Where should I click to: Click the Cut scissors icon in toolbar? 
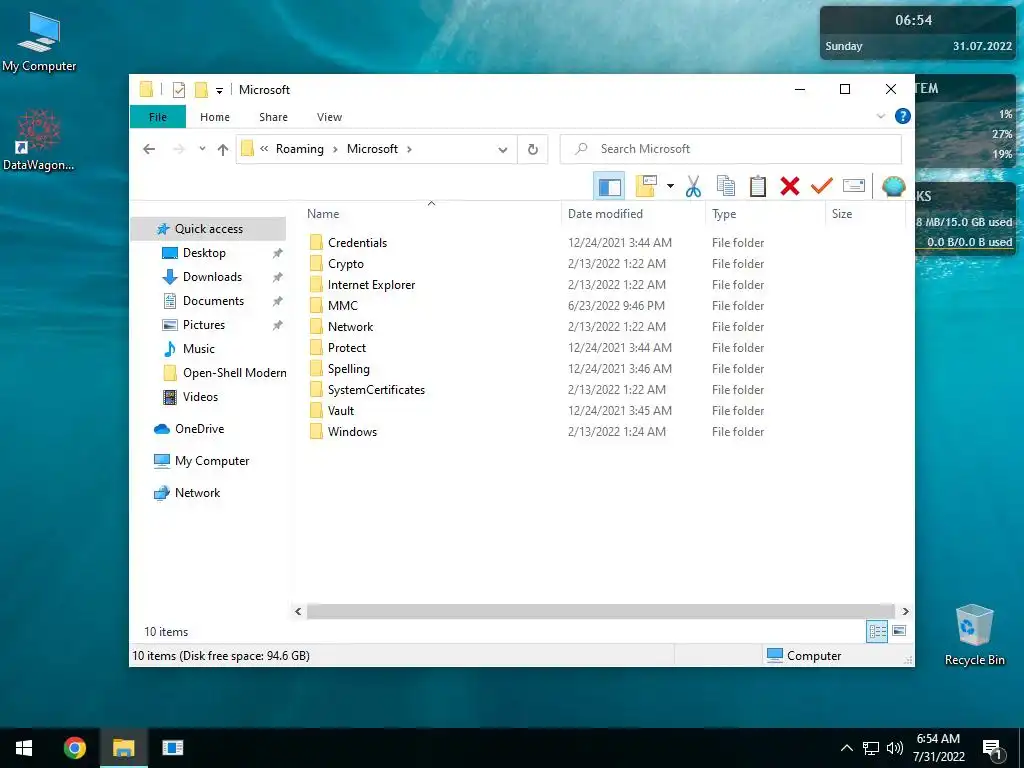[693, 186]
